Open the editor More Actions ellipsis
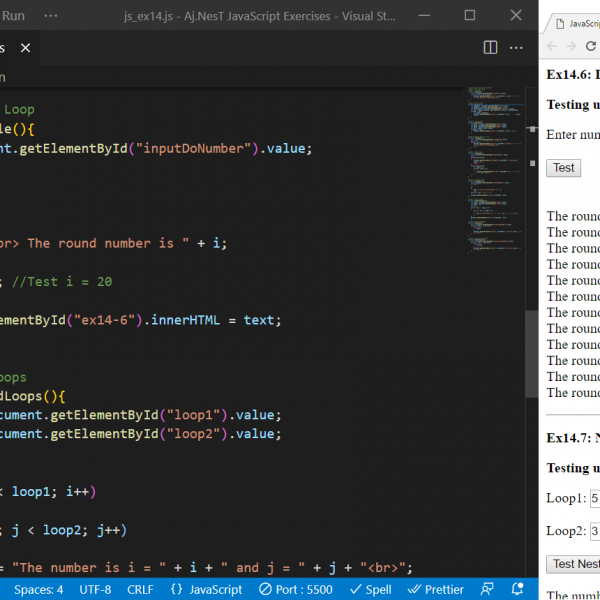This screenshot has width=600, height=600. coord(517,47)
